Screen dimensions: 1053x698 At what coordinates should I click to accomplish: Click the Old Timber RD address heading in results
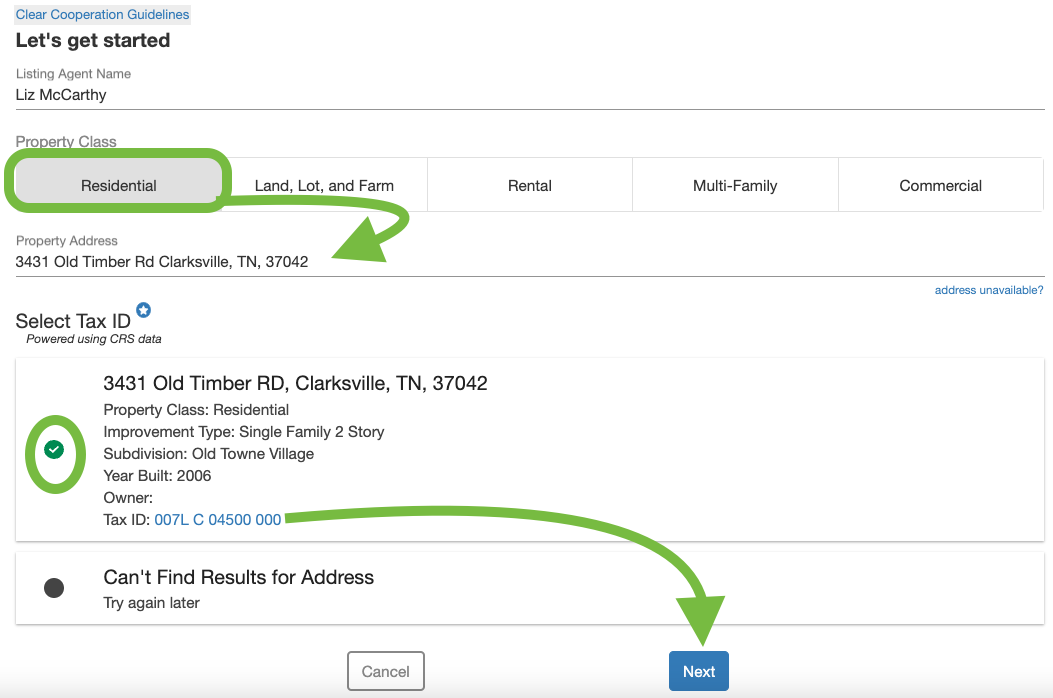(295, 383)
